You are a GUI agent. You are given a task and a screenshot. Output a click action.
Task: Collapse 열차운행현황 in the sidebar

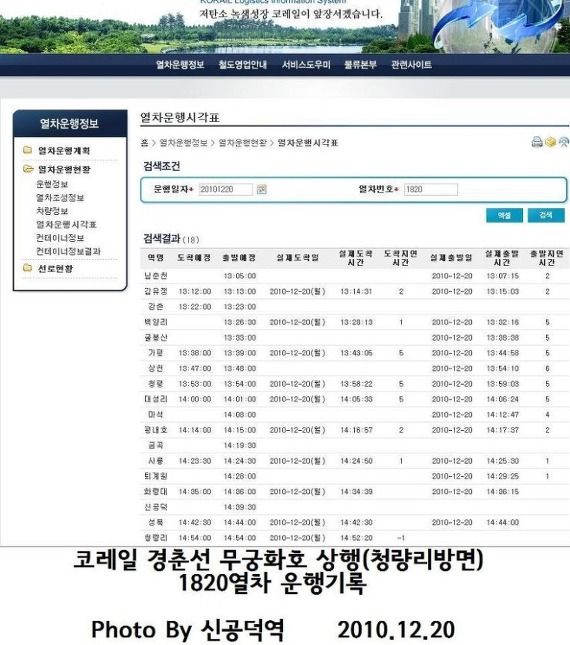[64, 169]
